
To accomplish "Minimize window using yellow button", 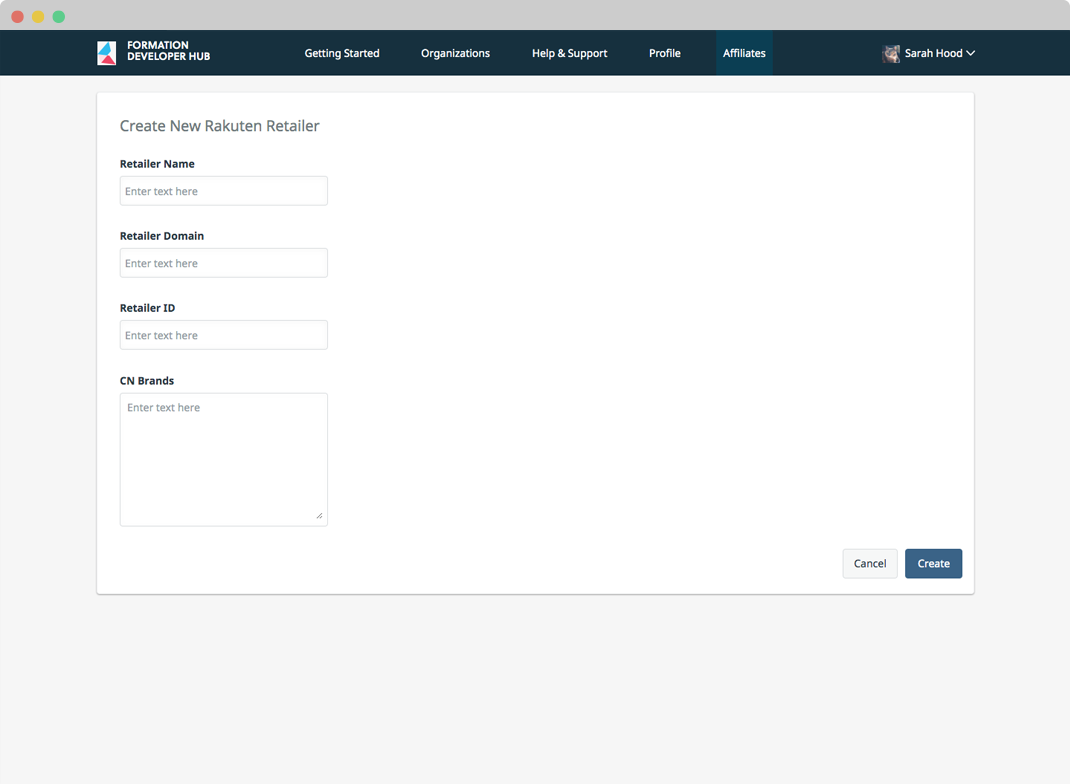I will point(38,16).
